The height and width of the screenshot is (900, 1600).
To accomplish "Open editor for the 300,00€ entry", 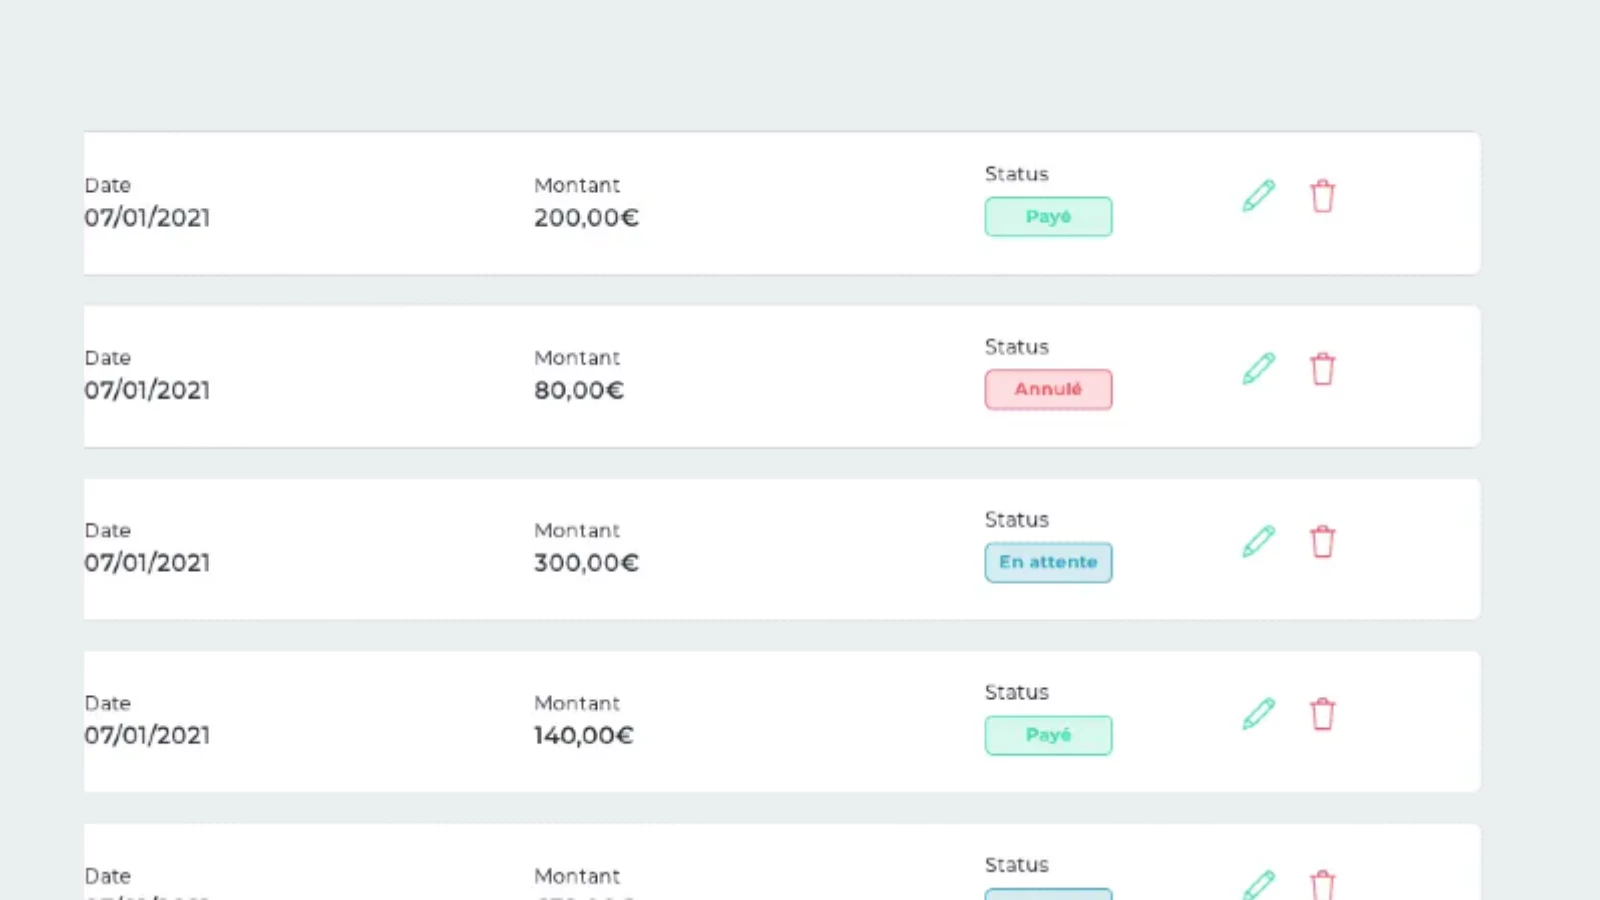I will coord(1258,542).
